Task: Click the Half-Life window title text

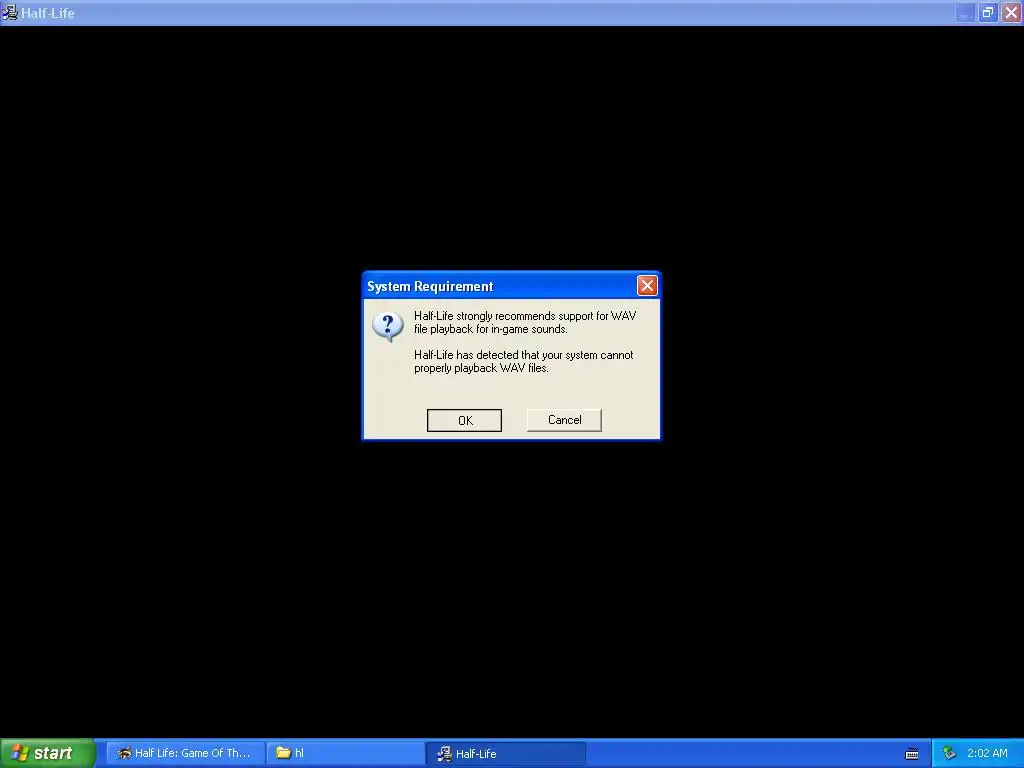Action: [x=48, y=13]
